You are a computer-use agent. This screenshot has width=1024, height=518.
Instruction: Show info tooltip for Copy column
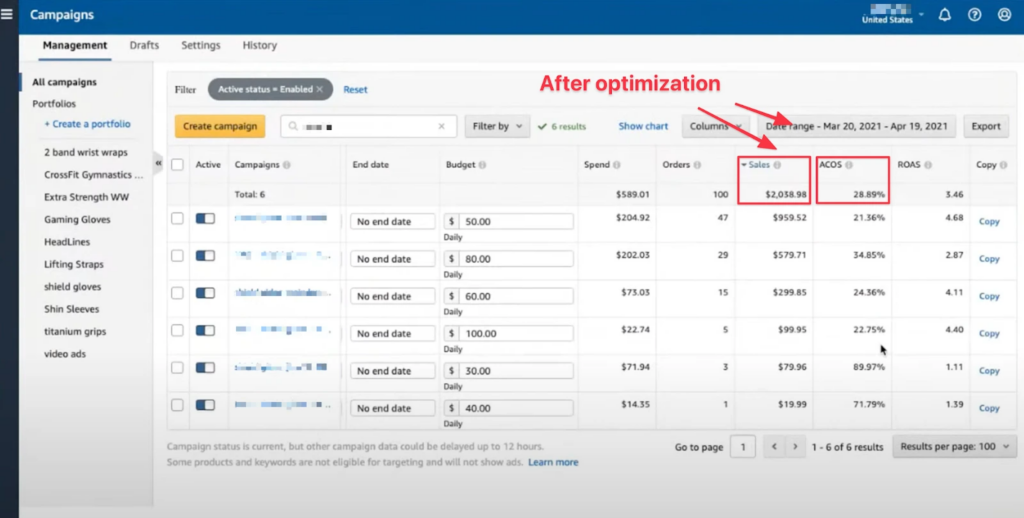[x=1004, y=165]
